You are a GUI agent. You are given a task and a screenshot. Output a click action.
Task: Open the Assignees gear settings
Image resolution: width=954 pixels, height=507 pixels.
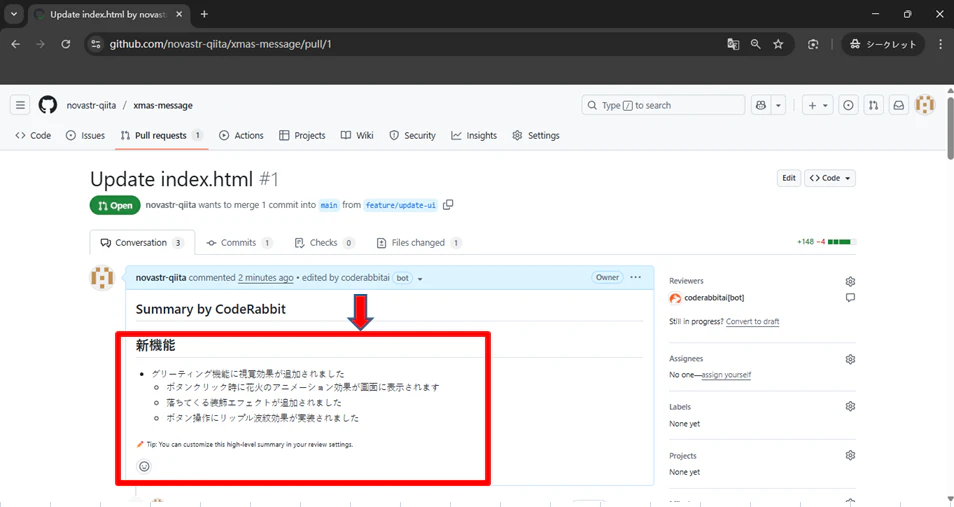pyautogui.click(x=850, y=359)
